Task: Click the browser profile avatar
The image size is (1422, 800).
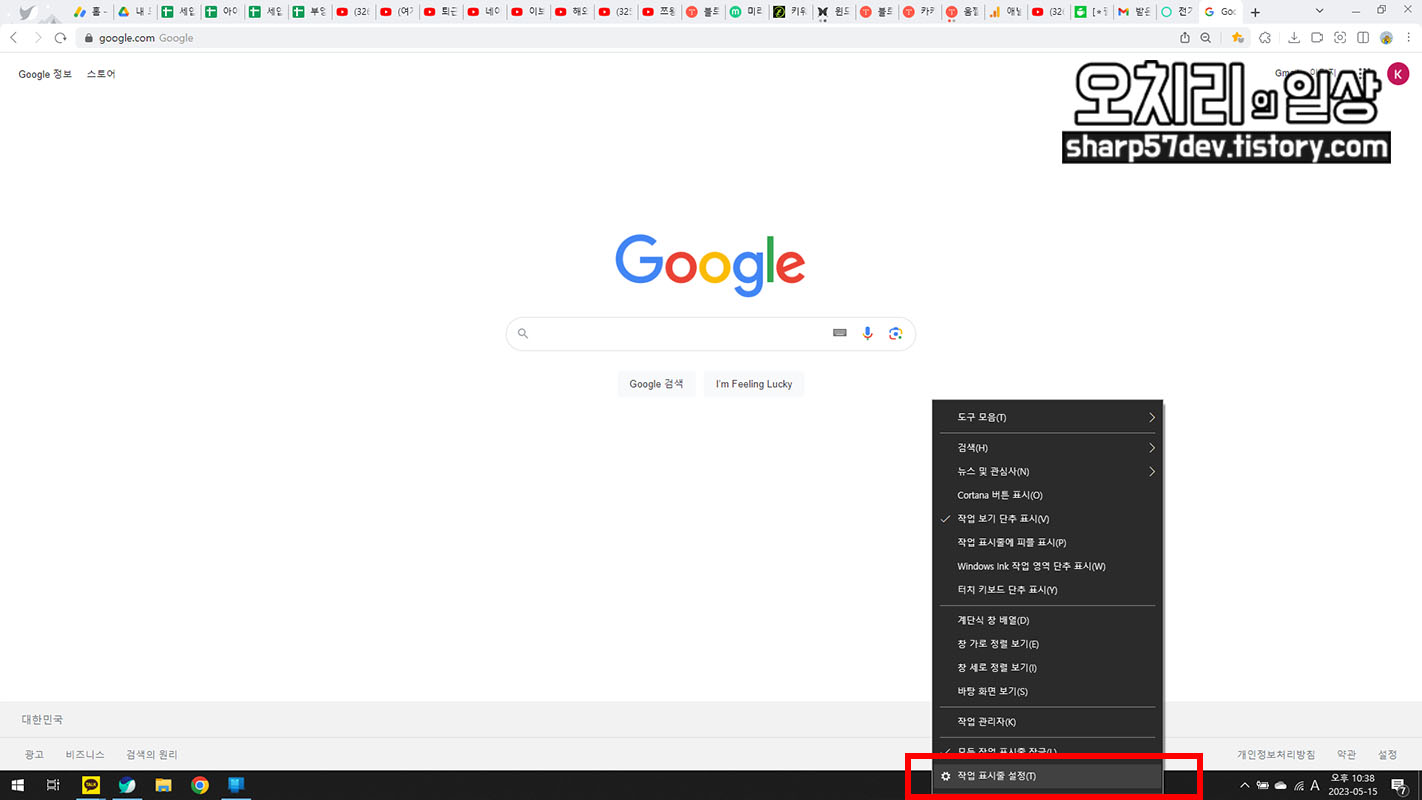Action: coord(1386,38)
